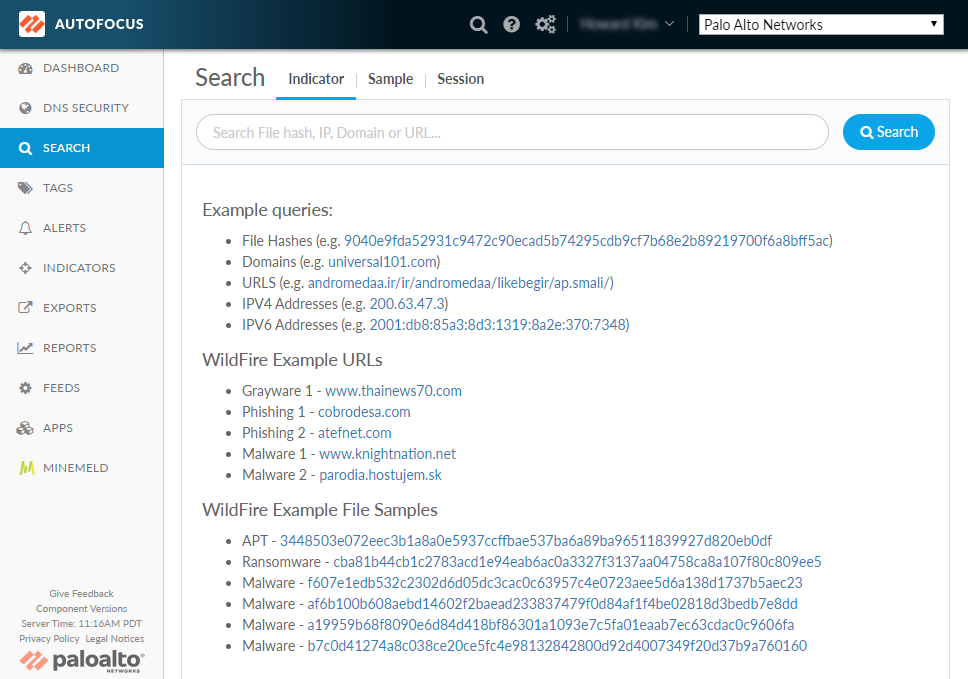968x679 pixels.
Task: Expand the user account menu chevron
Action: click(669, 24)
